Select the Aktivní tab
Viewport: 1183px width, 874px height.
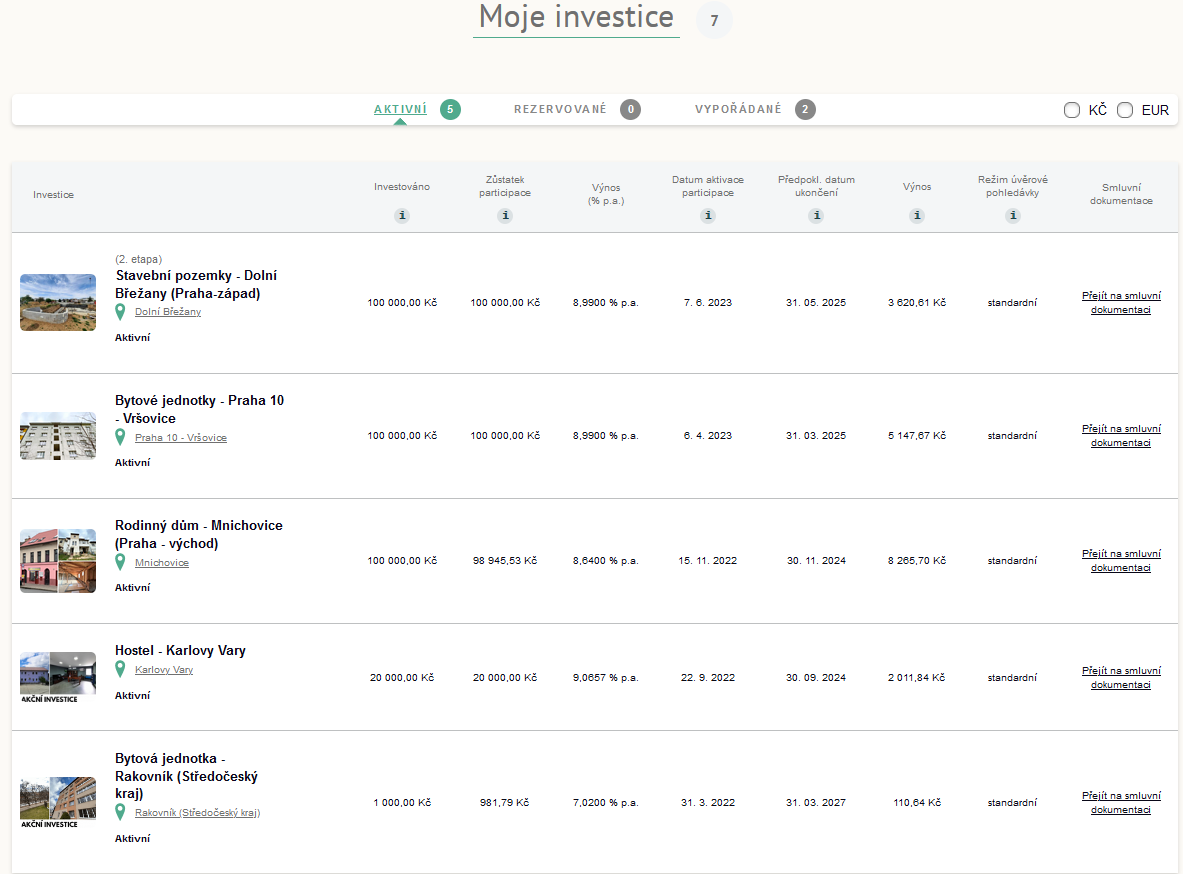click(x=400, y=109)
